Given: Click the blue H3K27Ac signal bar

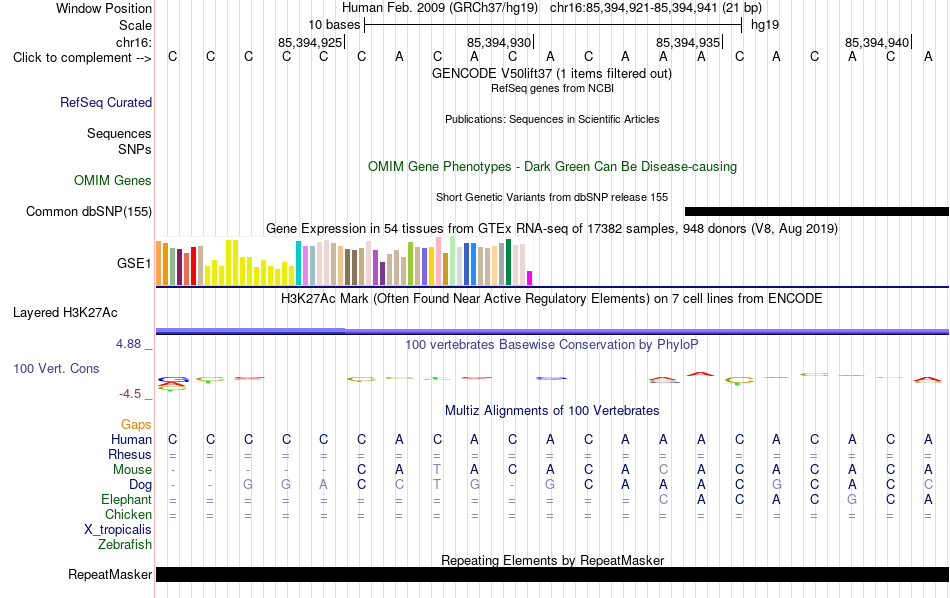Looking at the screenshot, I should (553, 331).
